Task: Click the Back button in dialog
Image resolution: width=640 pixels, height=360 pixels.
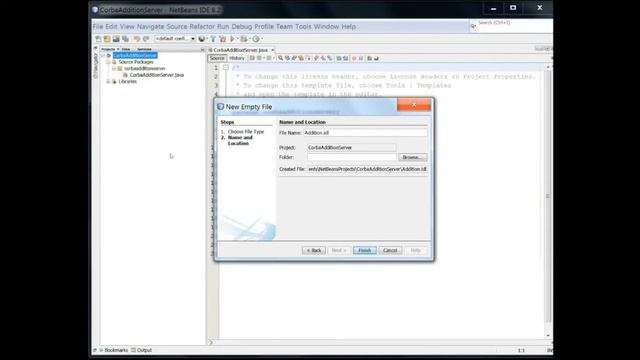Action: [x=314, y=250]
